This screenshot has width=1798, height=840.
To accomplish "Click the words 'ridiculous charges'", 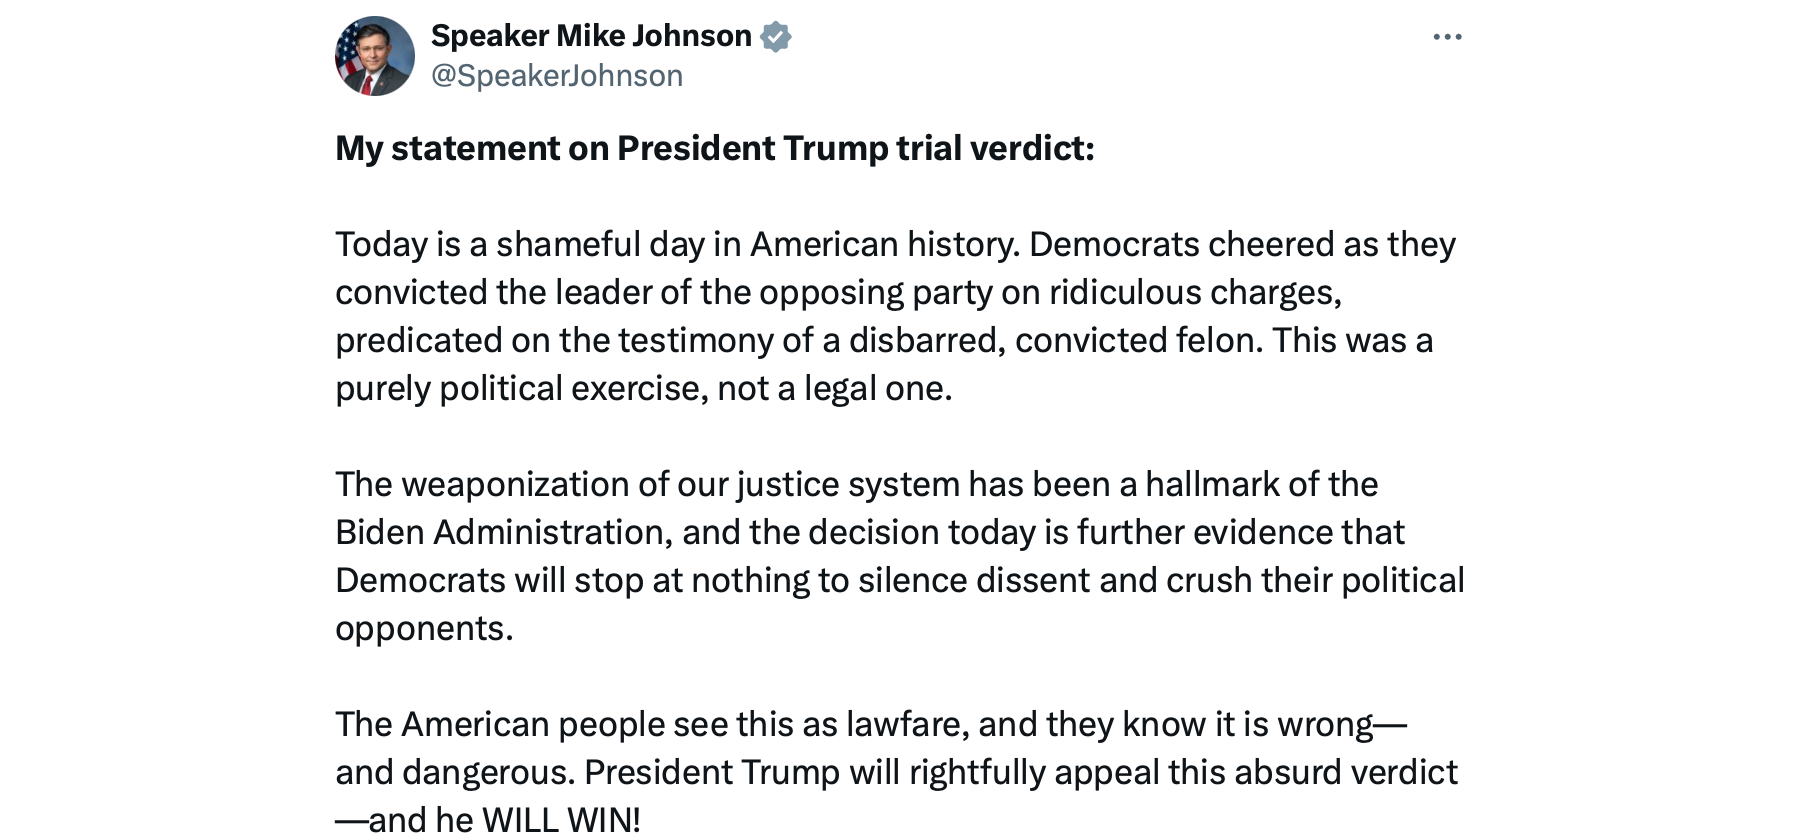I will pyautogui.click(x=1194, y=292).
